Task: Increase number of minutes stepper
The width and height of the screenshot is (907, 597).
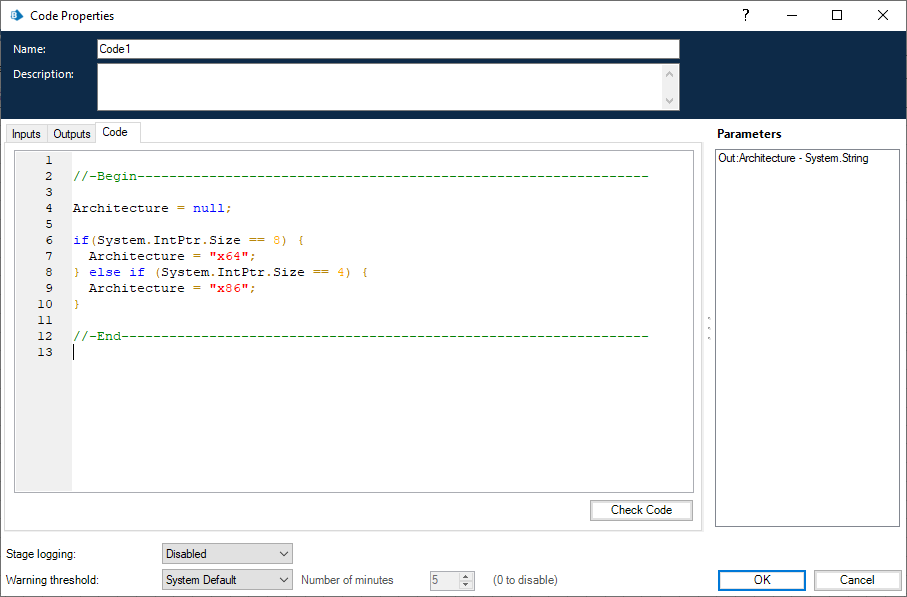Action: (465, 576)
